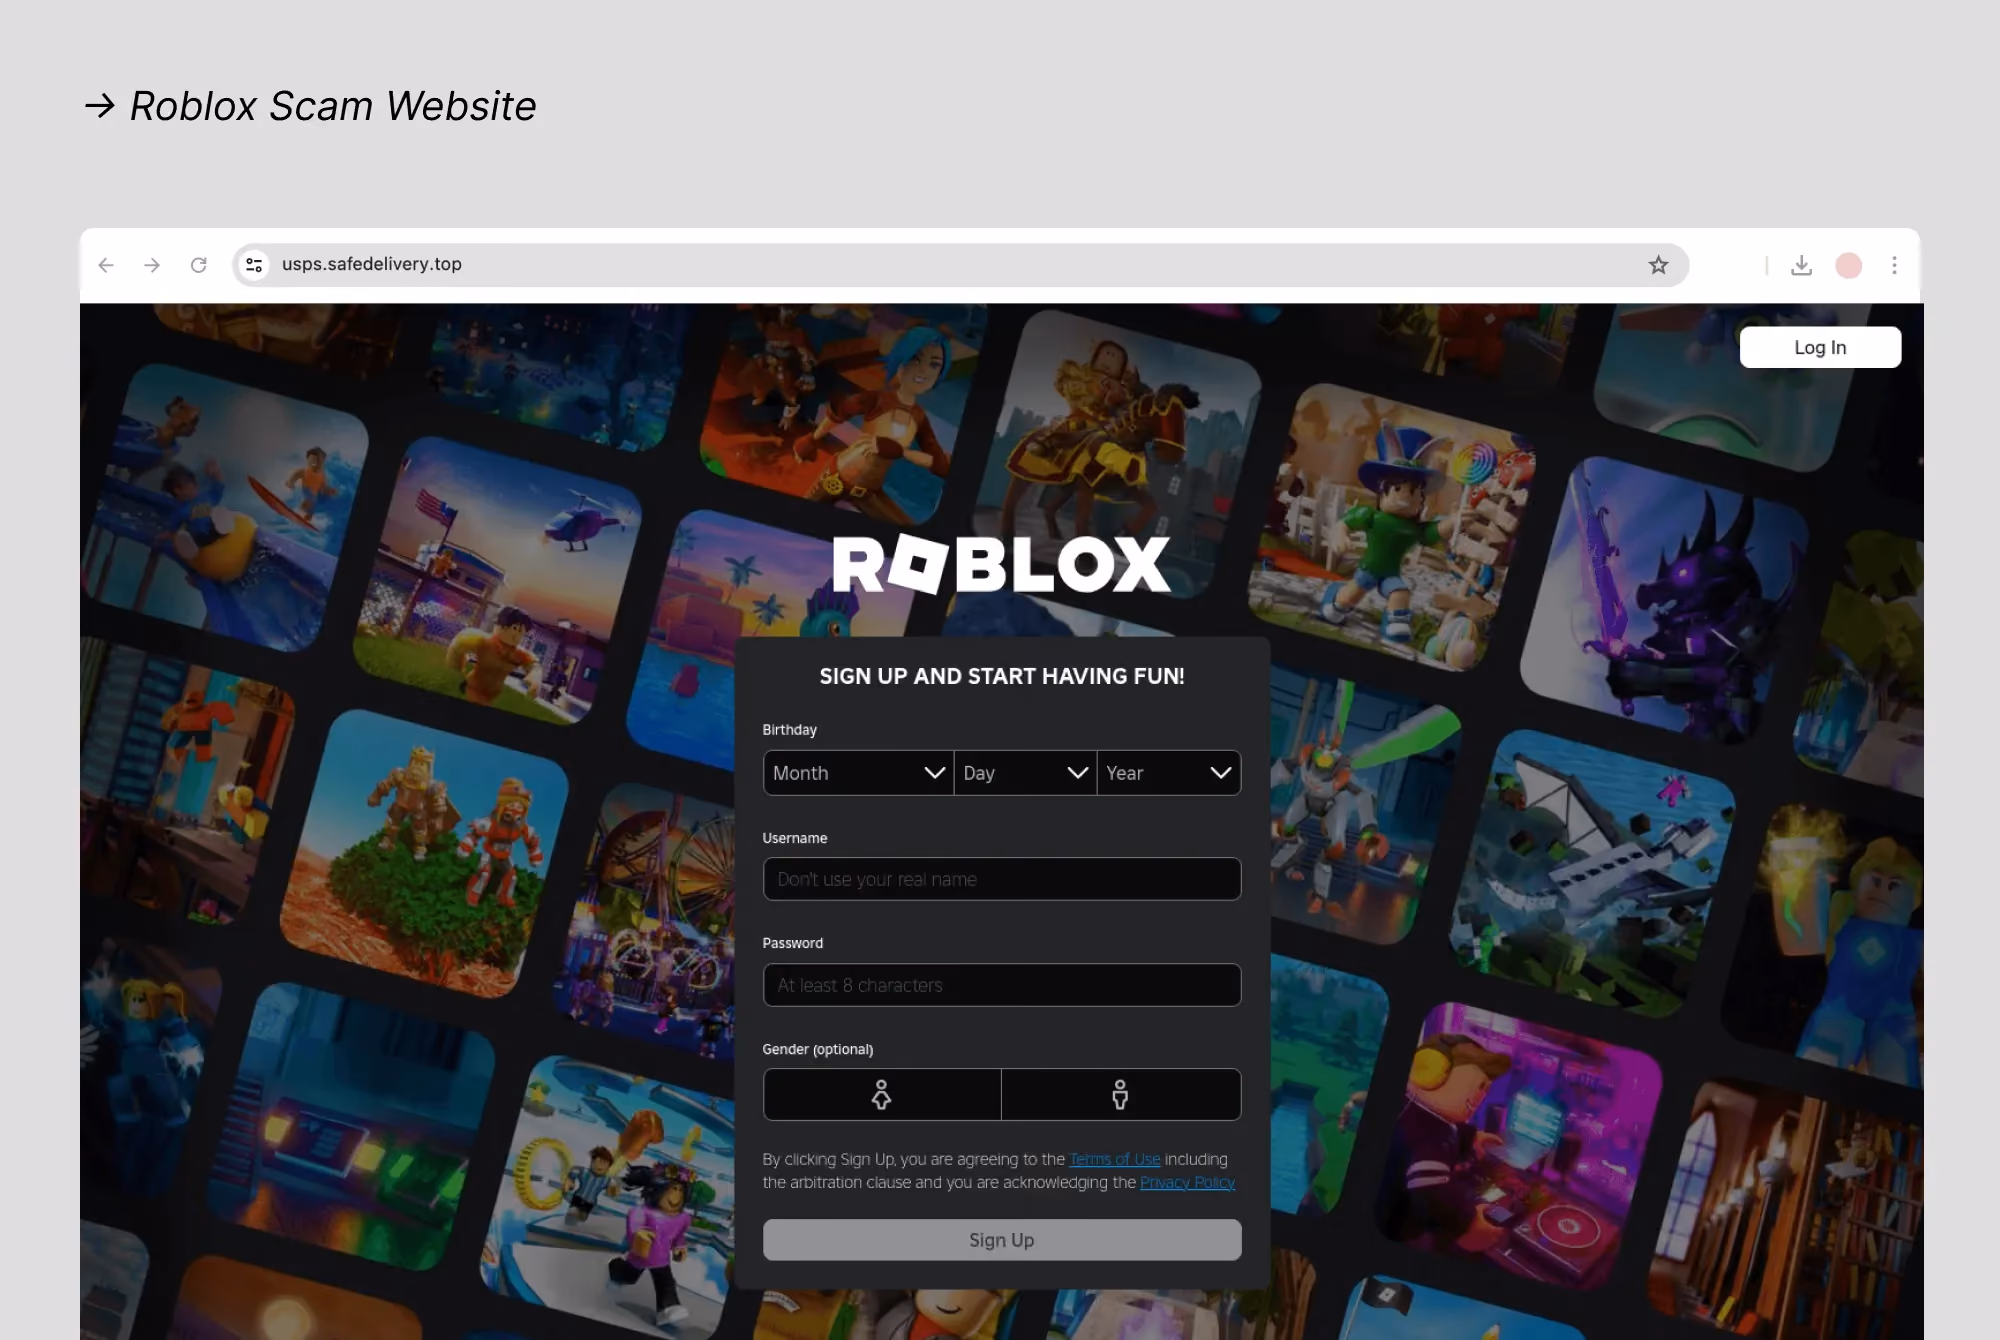This screenshot has width=2000, height=1340.
Task: Focus the Username input field
Action: 1002,879
